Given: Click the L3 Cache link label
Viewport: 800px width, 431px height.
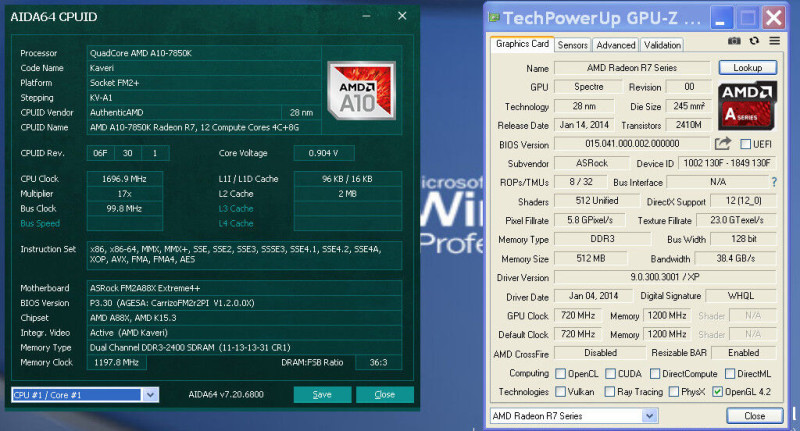Looking at the screenshot, I should pyautogui.click(x=236, y=209).
